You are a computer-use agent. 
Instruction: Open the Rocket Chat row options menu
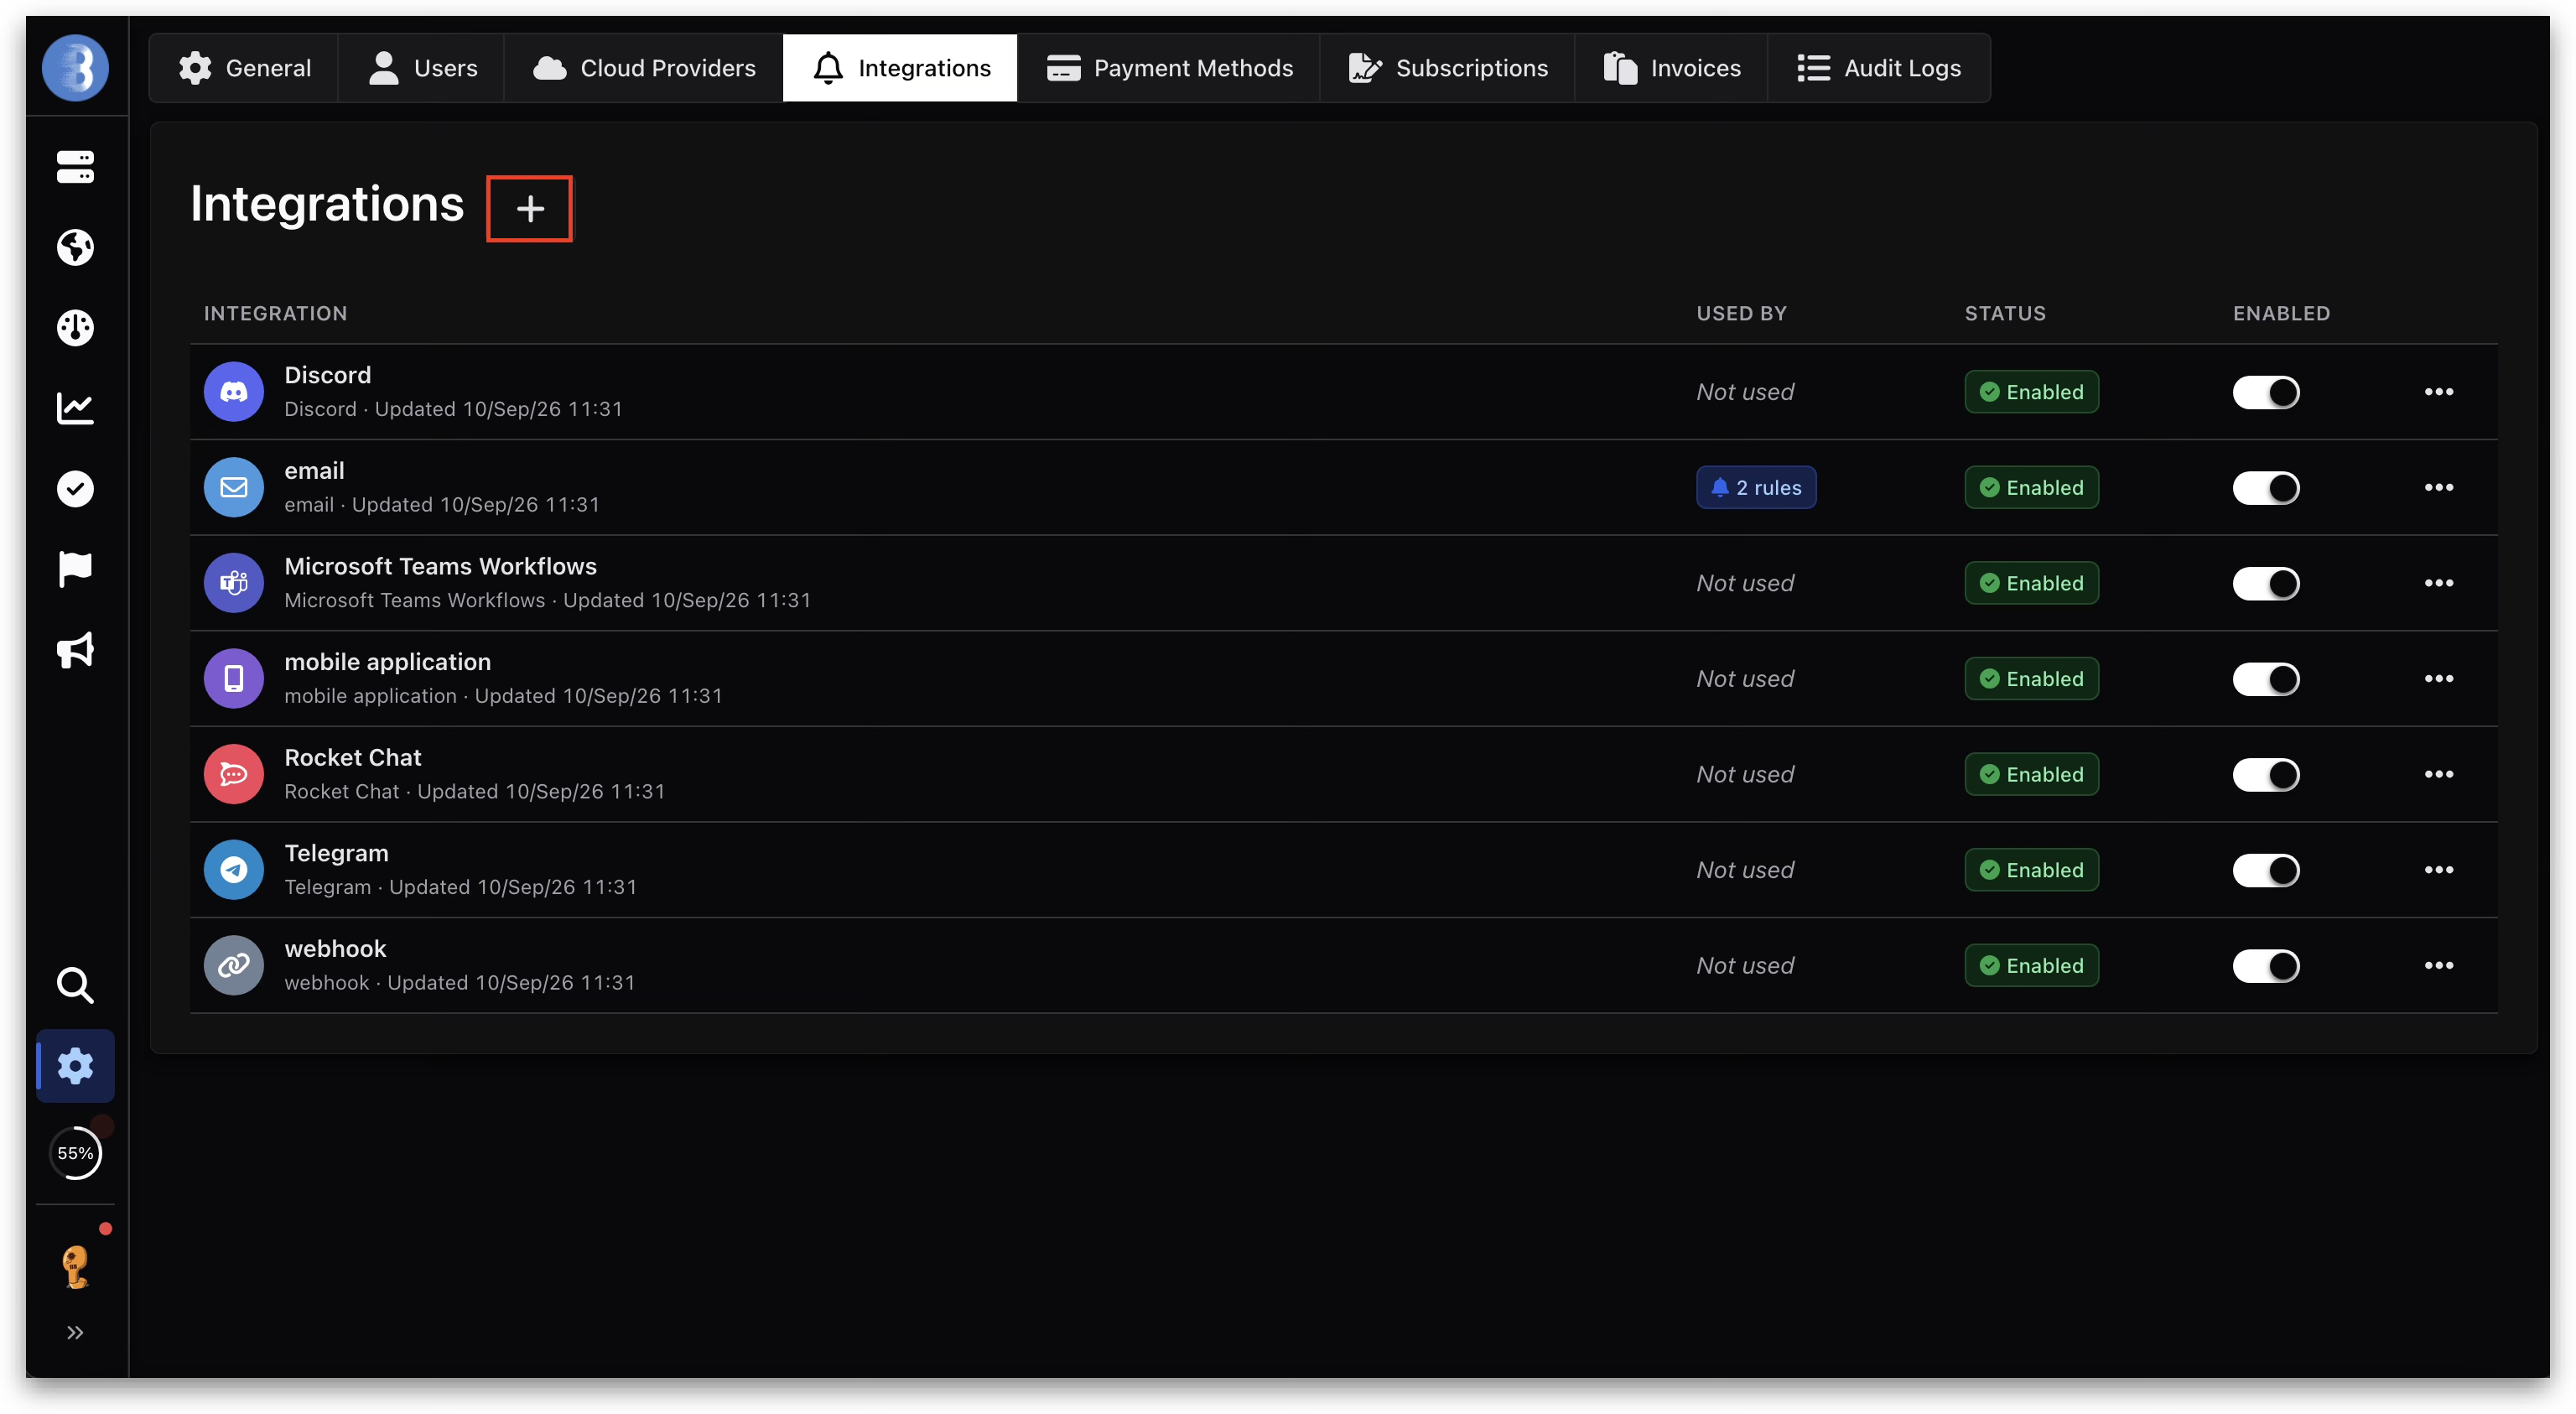coord(2439,774)
